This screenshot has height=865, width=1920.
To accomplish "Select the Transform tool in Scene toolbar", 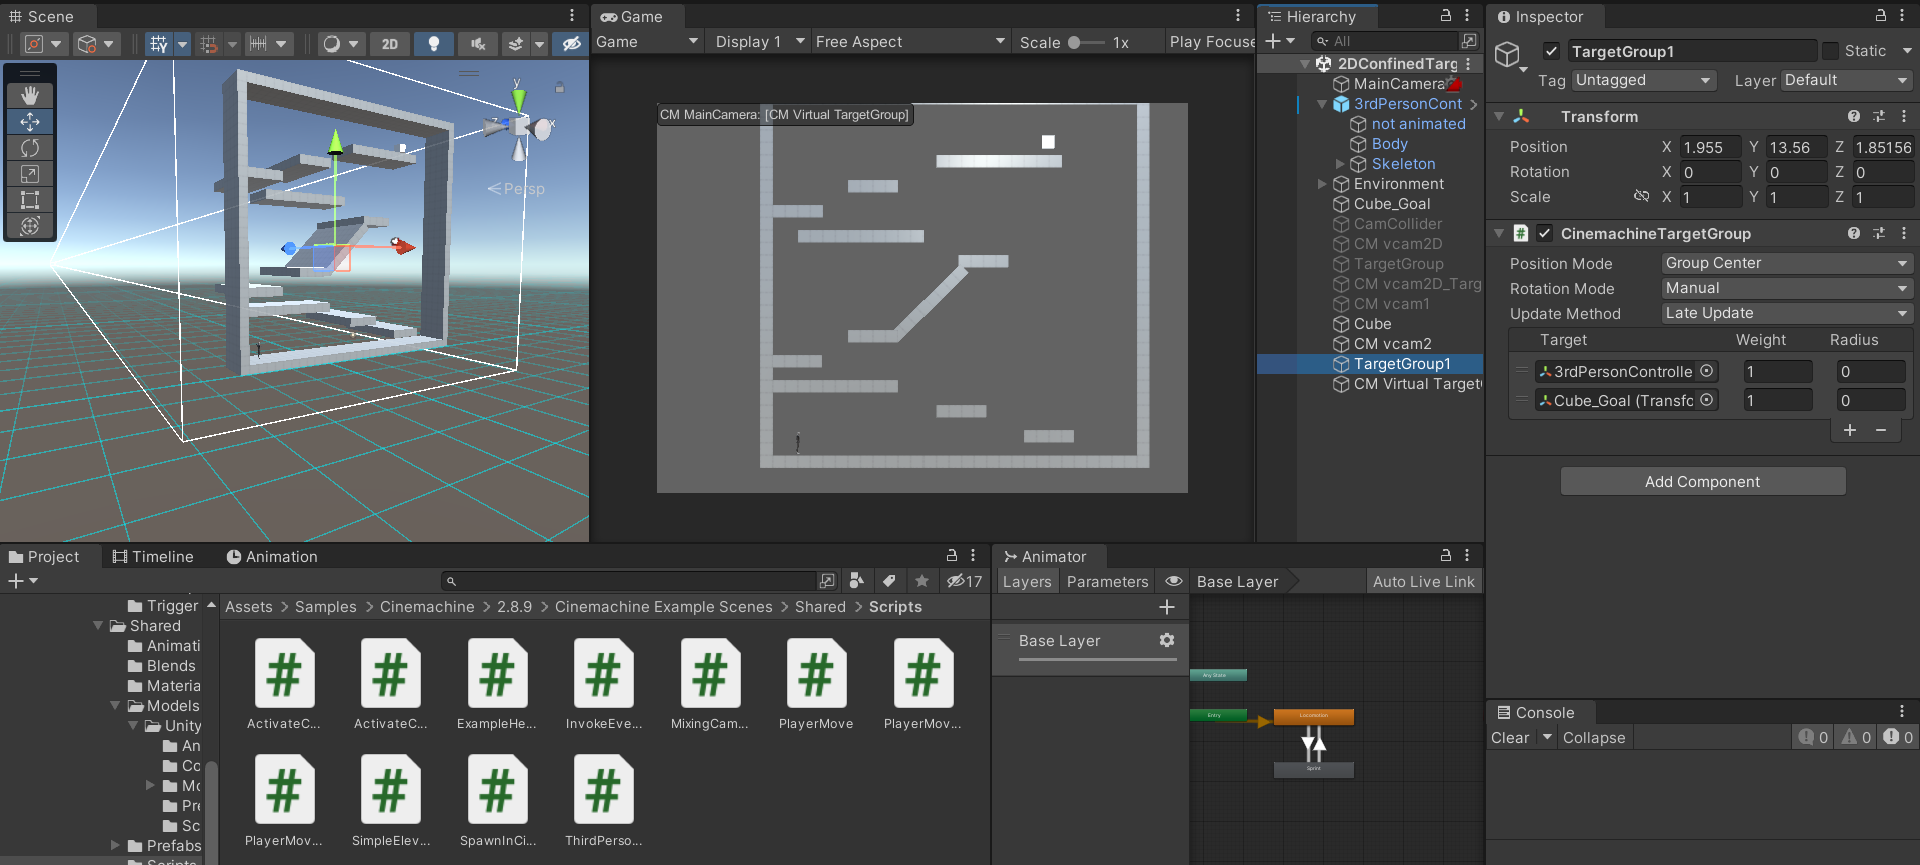I will pyautogui.click(x=30, y=225).
